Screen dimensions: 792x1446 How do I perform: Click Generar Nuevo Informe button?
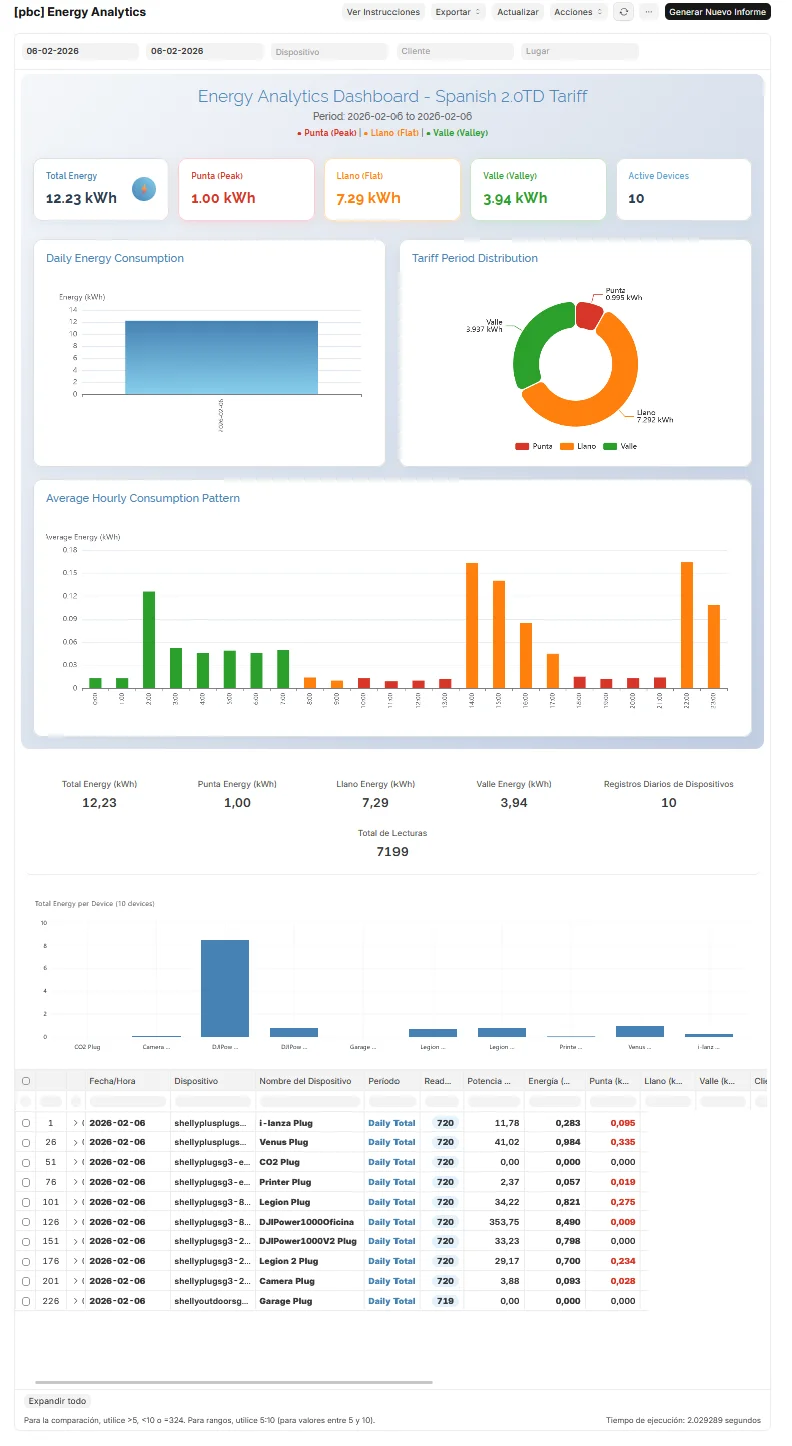(717, 12)
